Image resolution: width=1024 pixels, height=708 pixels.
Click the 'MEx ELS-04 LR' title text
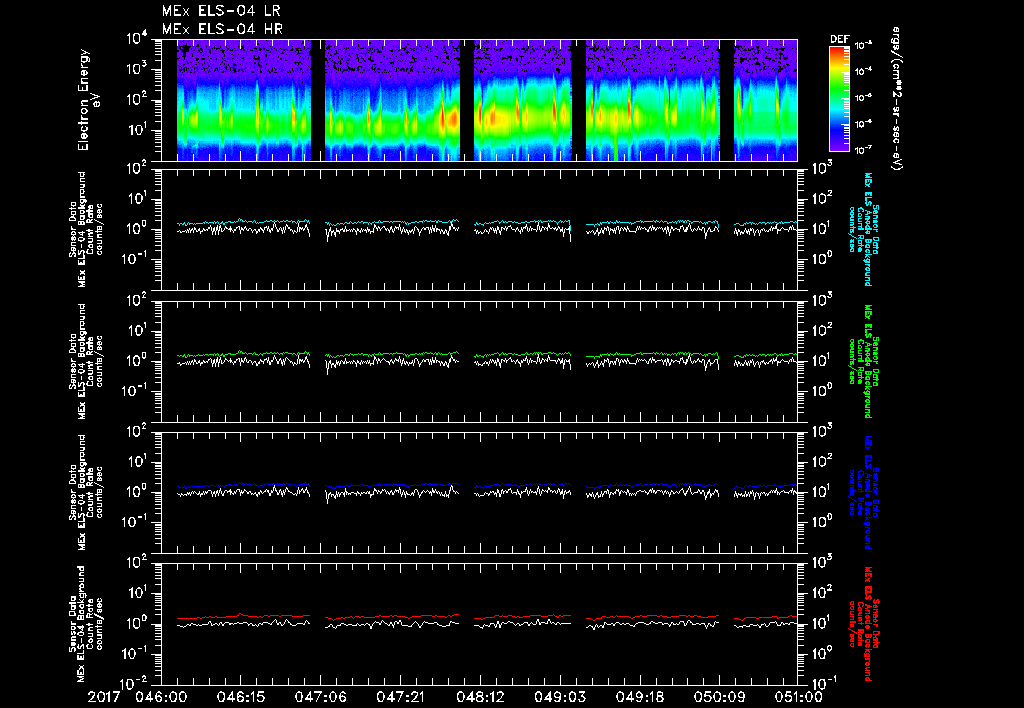(221, 11)
